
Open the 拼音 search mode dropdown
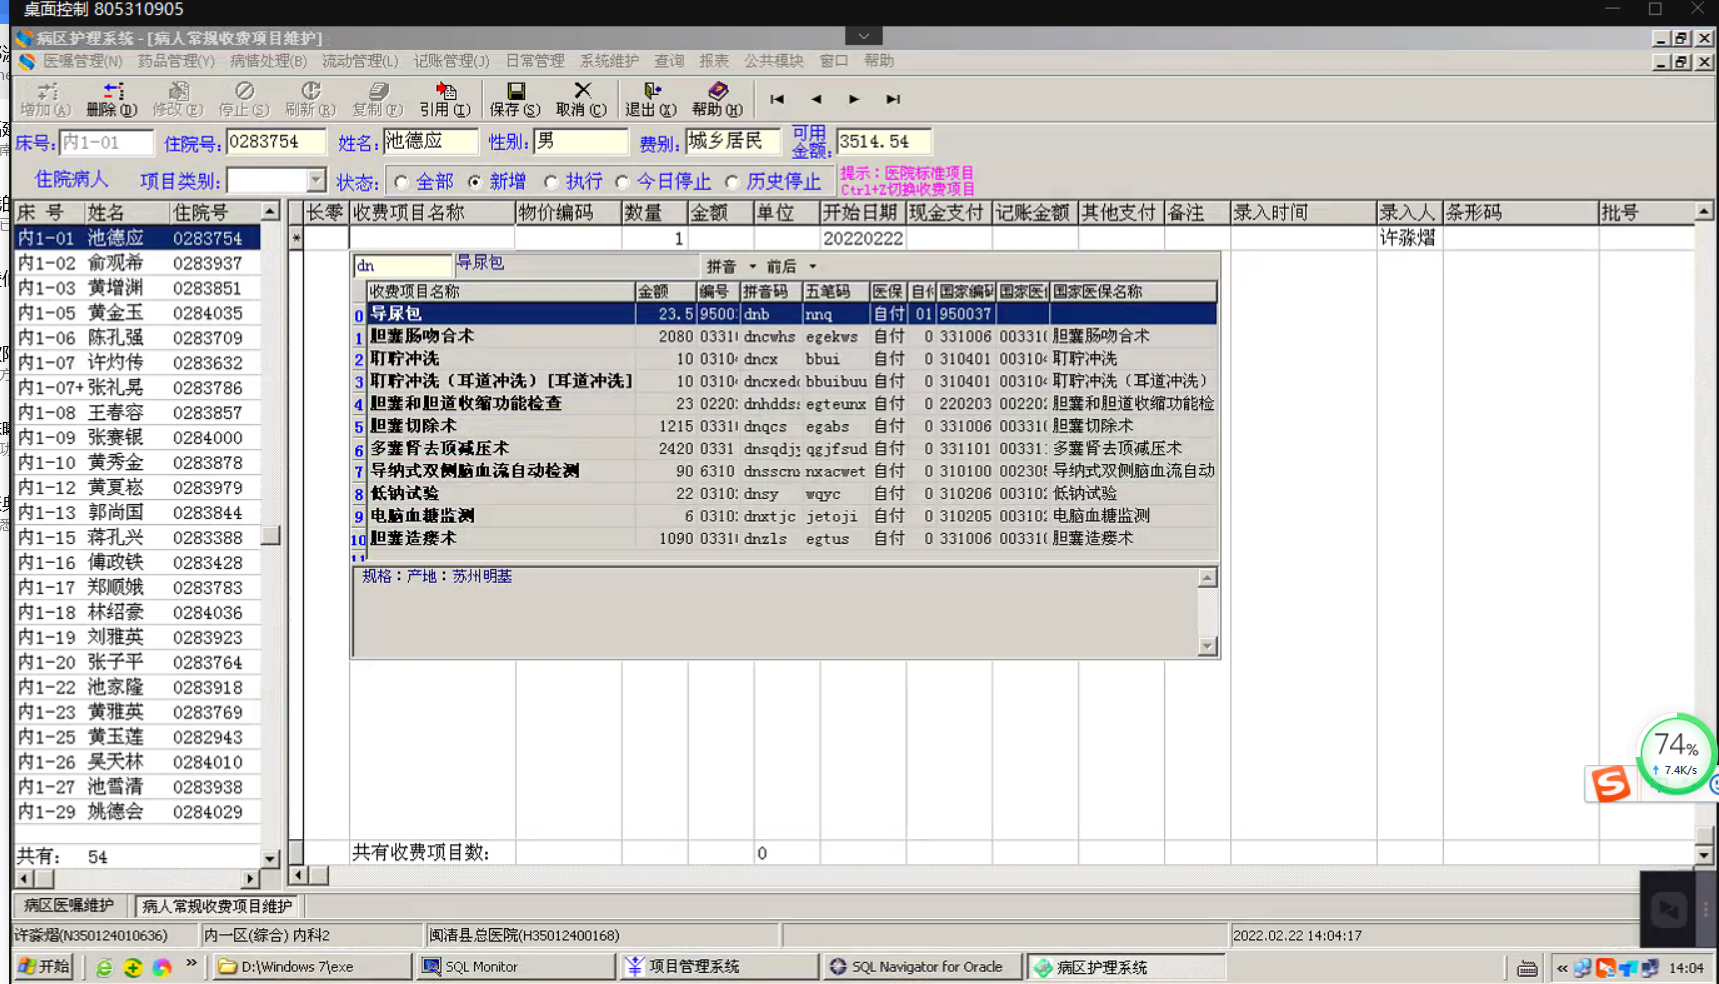pos(752,267)
